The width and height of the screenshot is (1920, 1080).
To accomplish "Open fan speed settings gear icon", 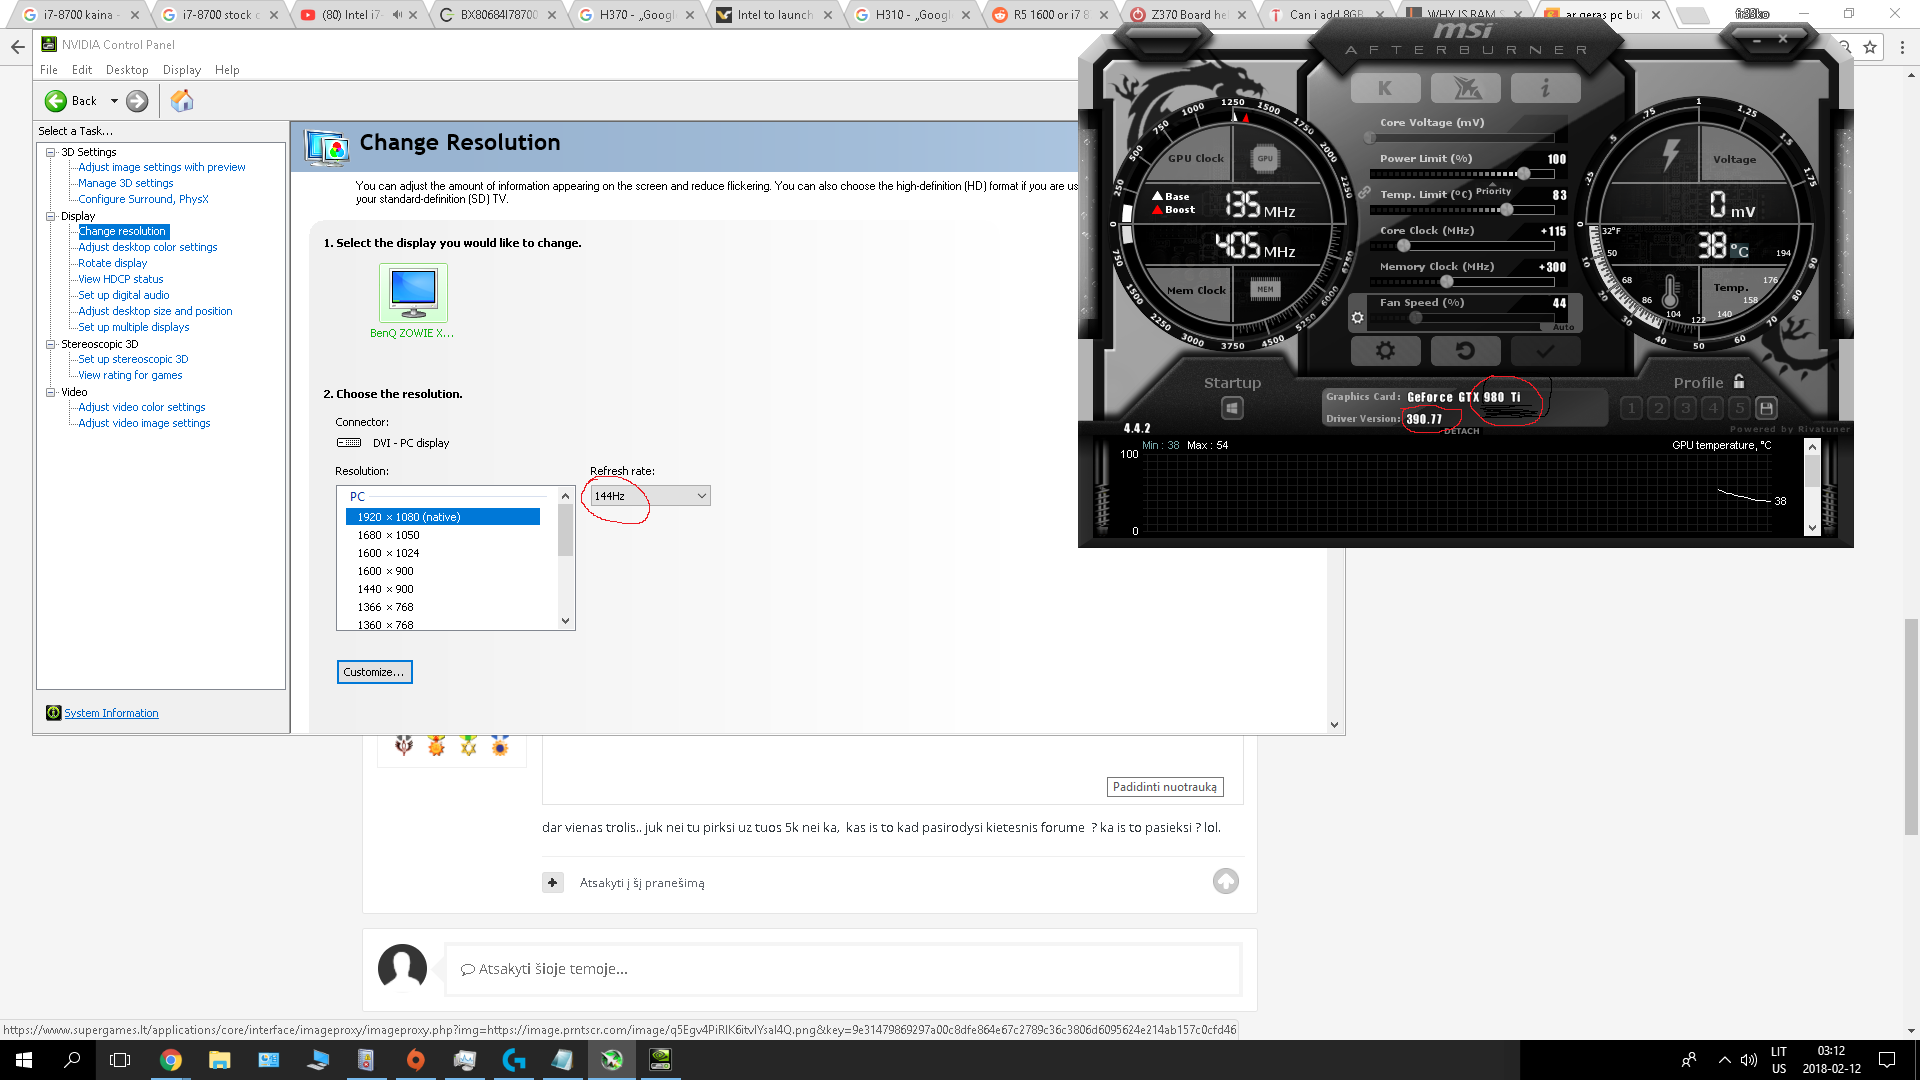I will [x=1357, y=318].
